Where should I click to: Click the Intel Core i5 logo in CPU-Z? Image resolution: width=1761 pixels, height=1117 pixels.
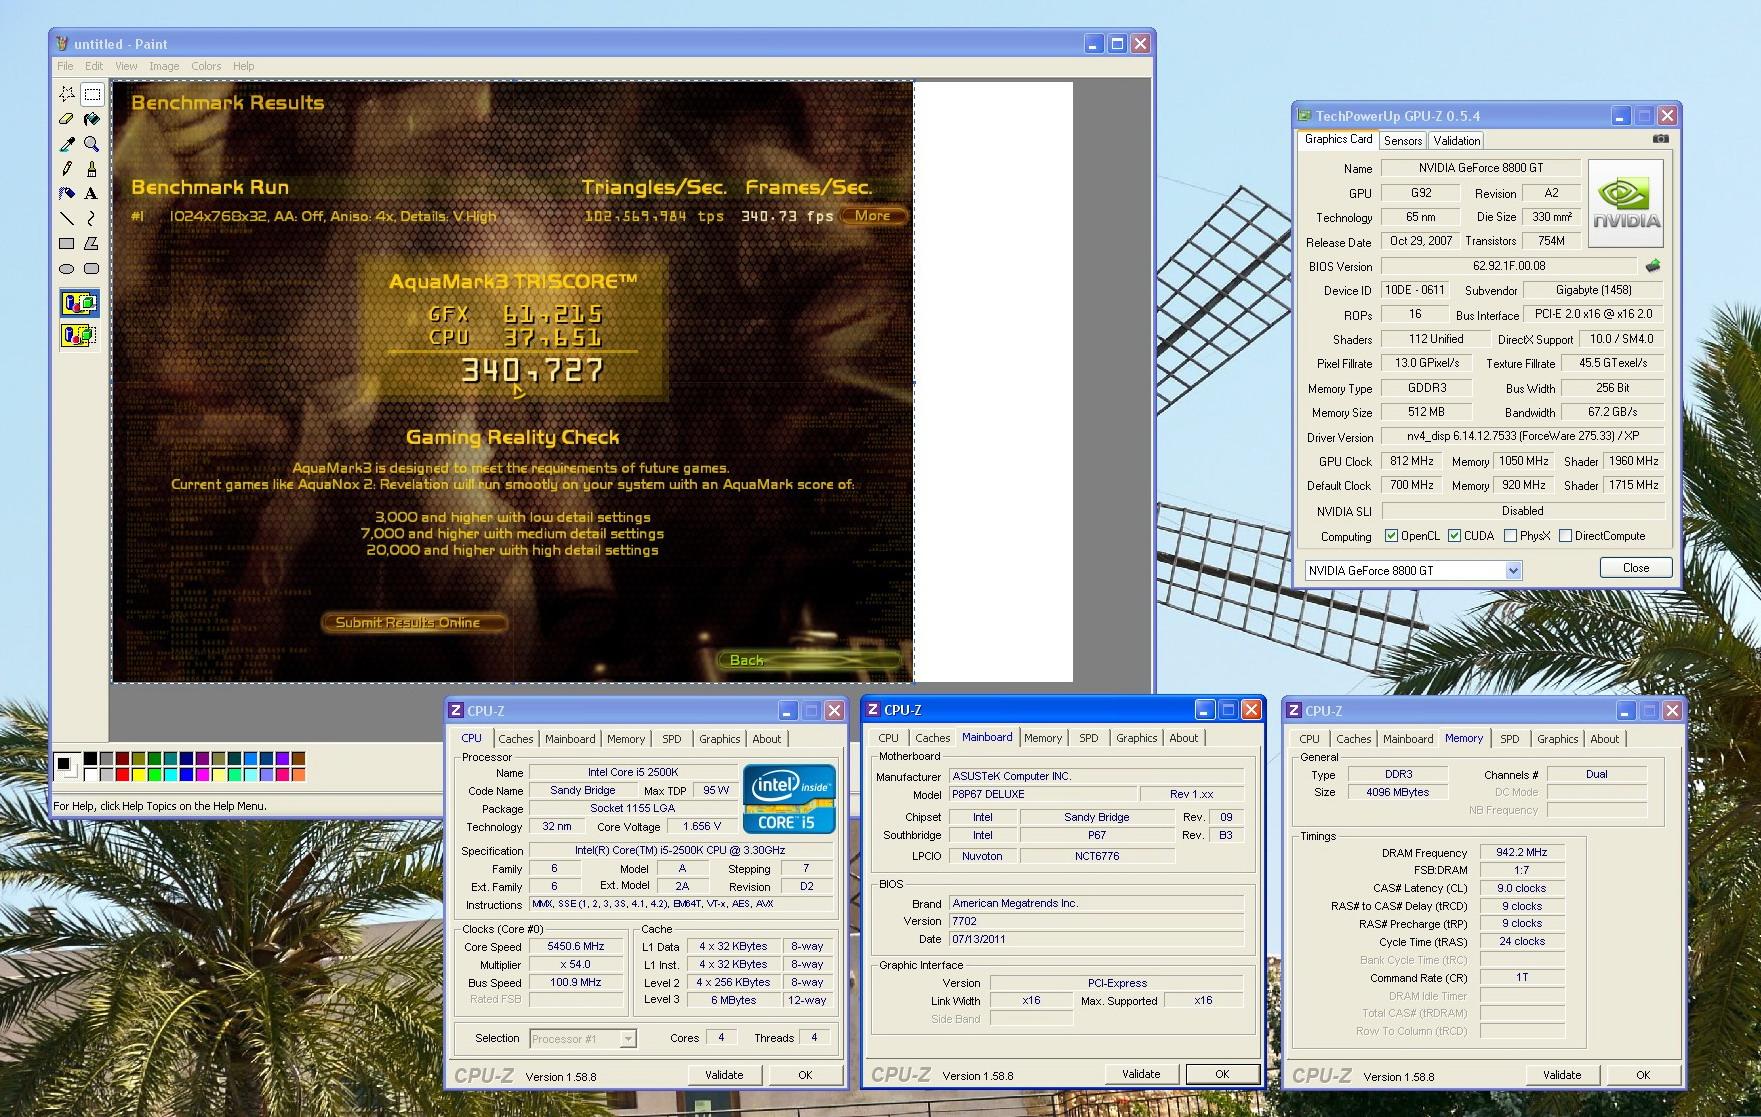pos(789,799)
